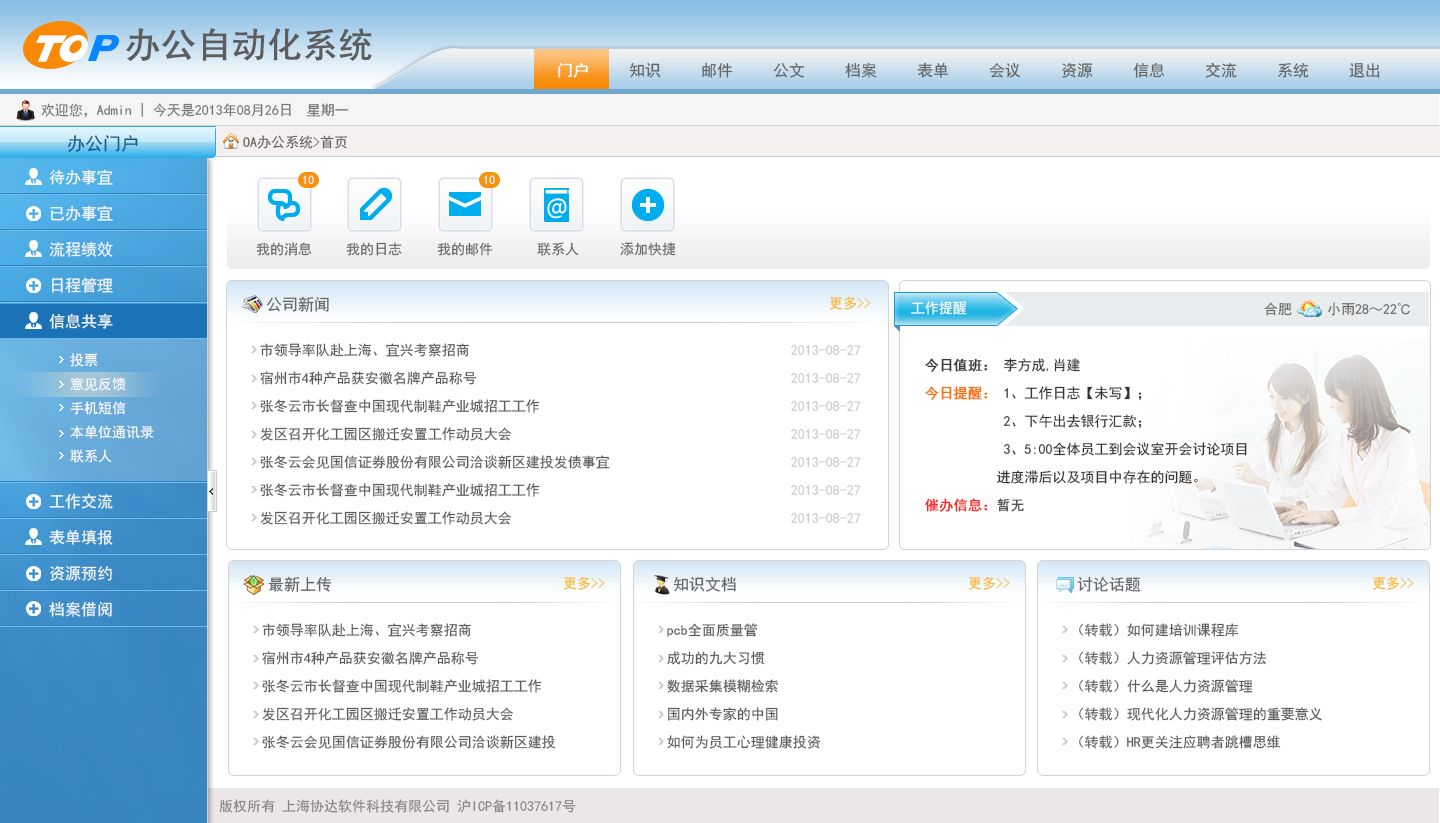
Task: Open the 资源 top menu
Action: tap(1077, 70)
